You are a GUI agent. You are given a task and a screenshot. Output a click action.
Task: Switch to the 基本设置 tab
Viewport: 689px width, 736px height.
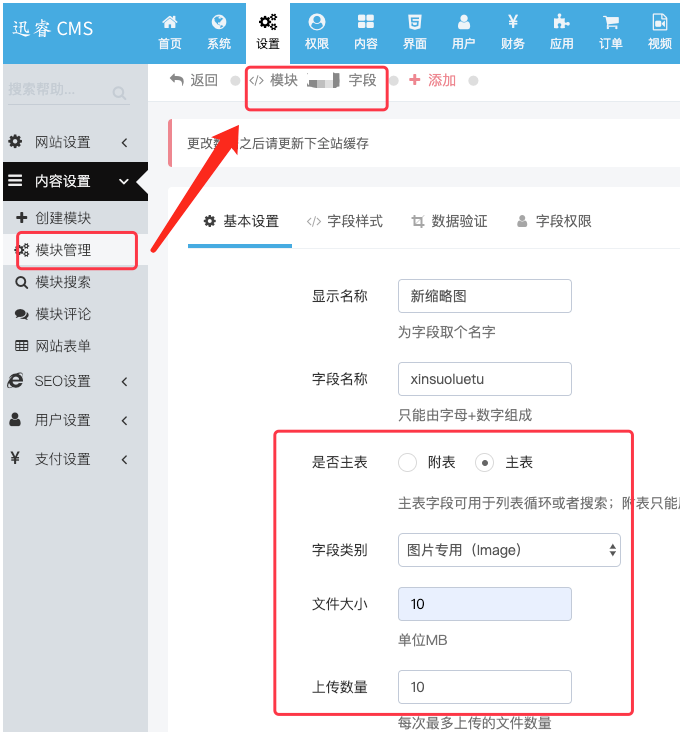[x=240, y=221]
